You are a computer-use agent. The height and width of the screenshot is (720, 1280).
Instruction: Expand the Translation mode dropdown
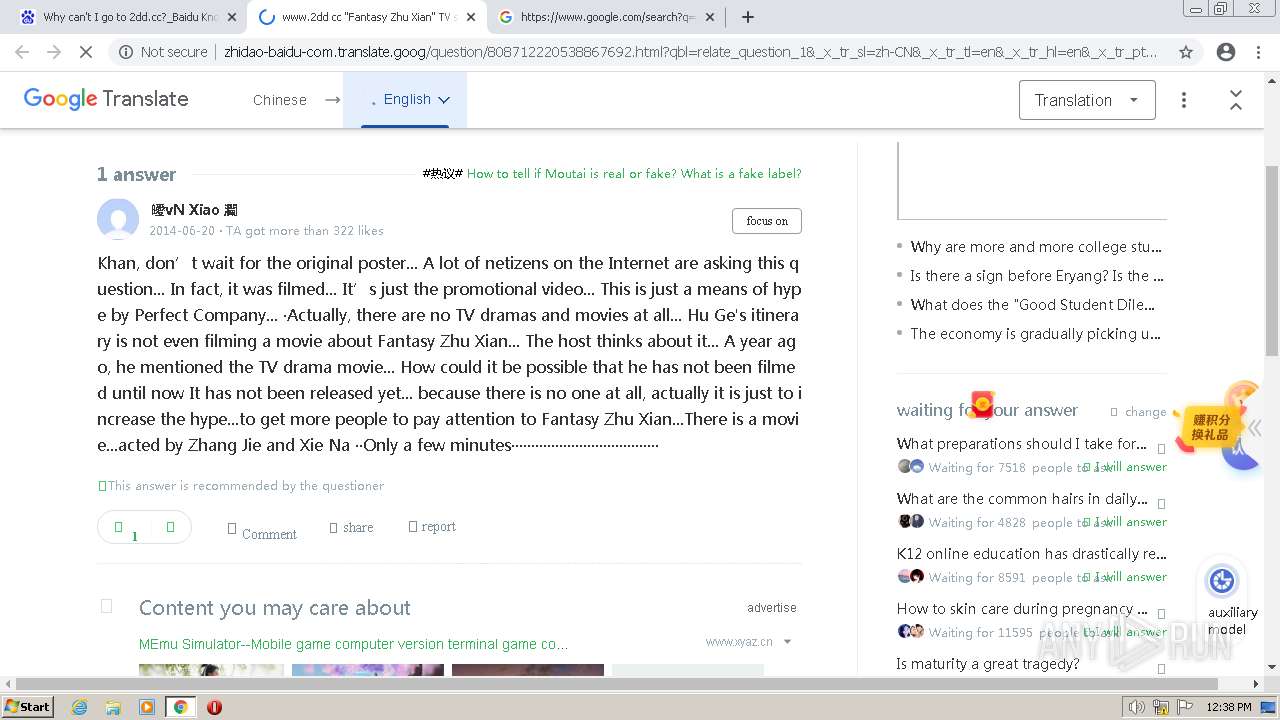[x=1087, y=100]
